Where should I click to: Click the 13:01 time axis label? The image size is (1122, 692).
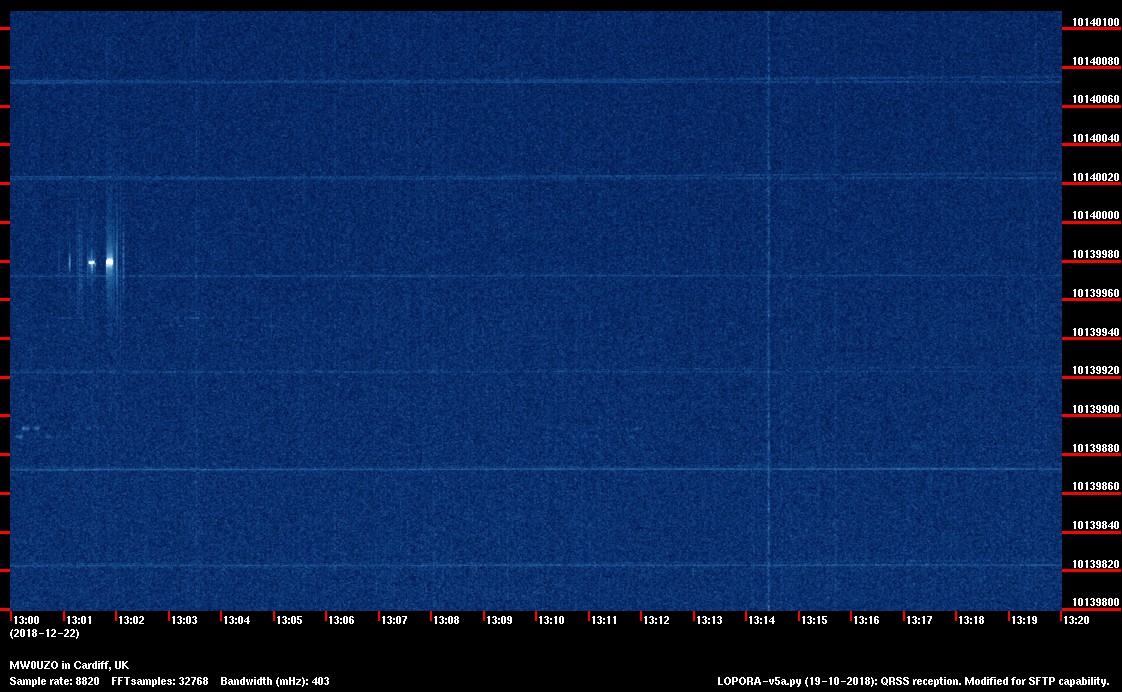(78, 620)
